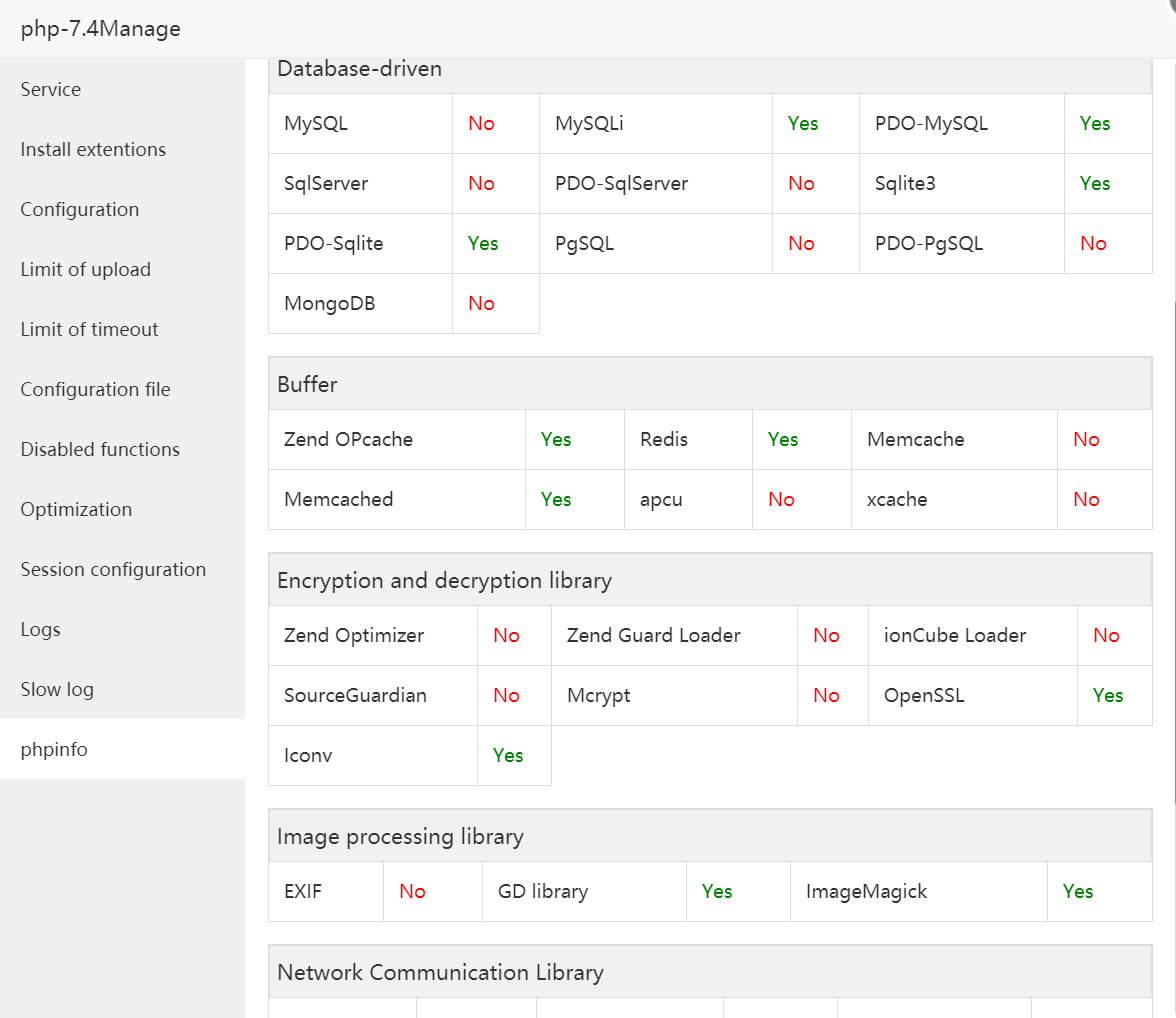The height and width of the screenshot is (1018, 1176).
Task: Open Disabled functions page
Action: click(x=100, y=449)
